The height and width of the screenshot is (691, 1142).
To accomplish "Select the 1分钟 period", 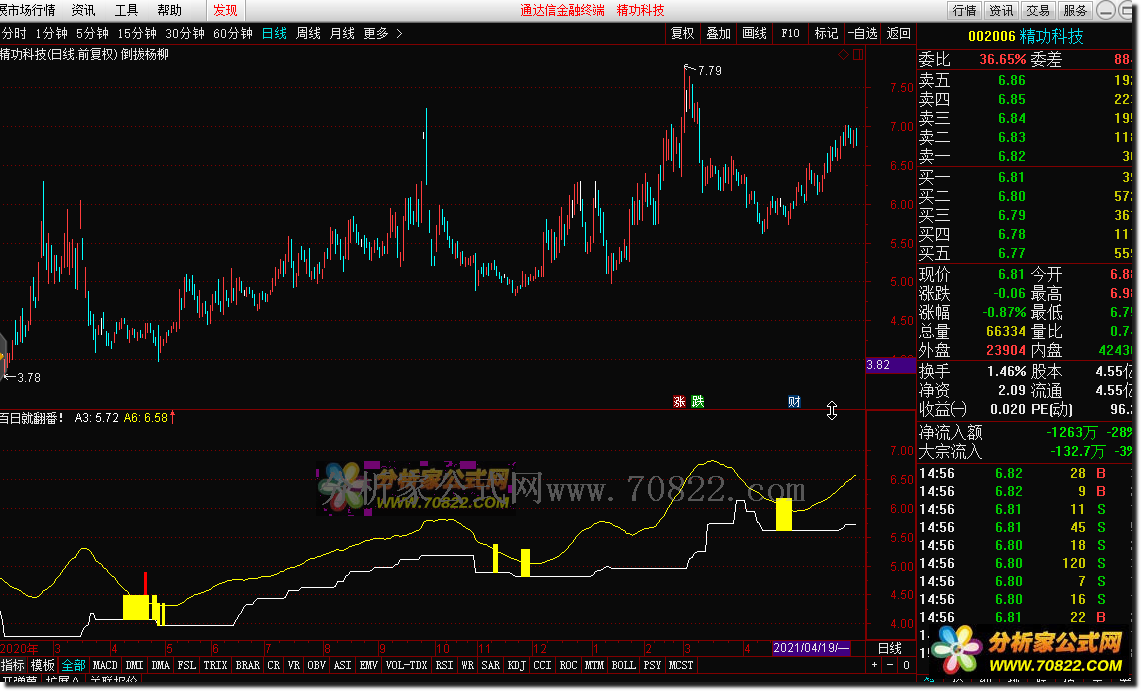I will point(51,33).
